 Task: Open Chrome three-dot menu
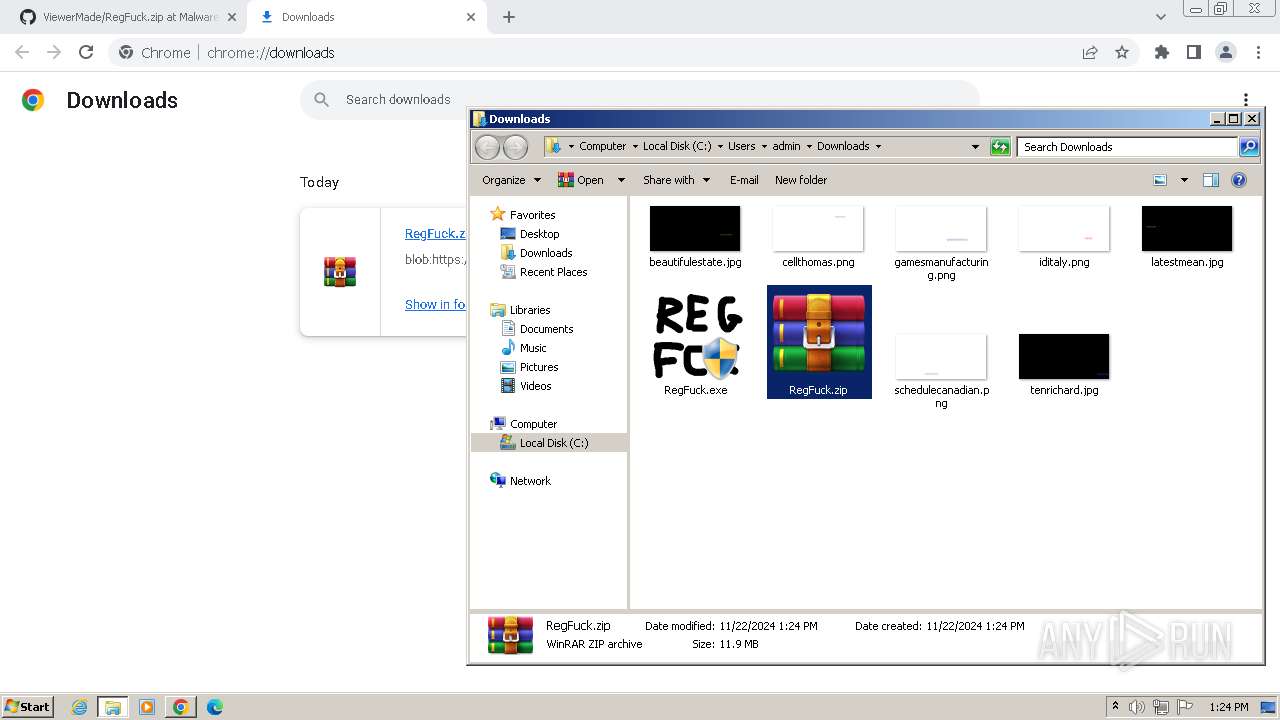pos(1257,52)
